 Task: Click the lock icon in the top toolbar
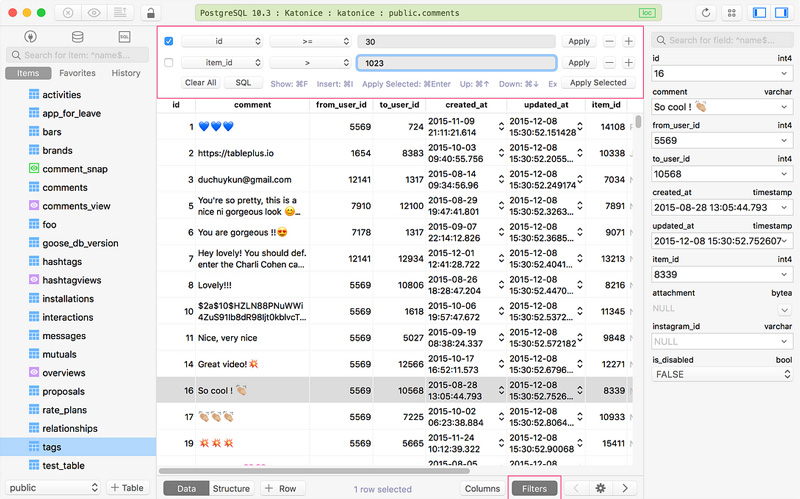pyautogui.click(x=150, y=13)
